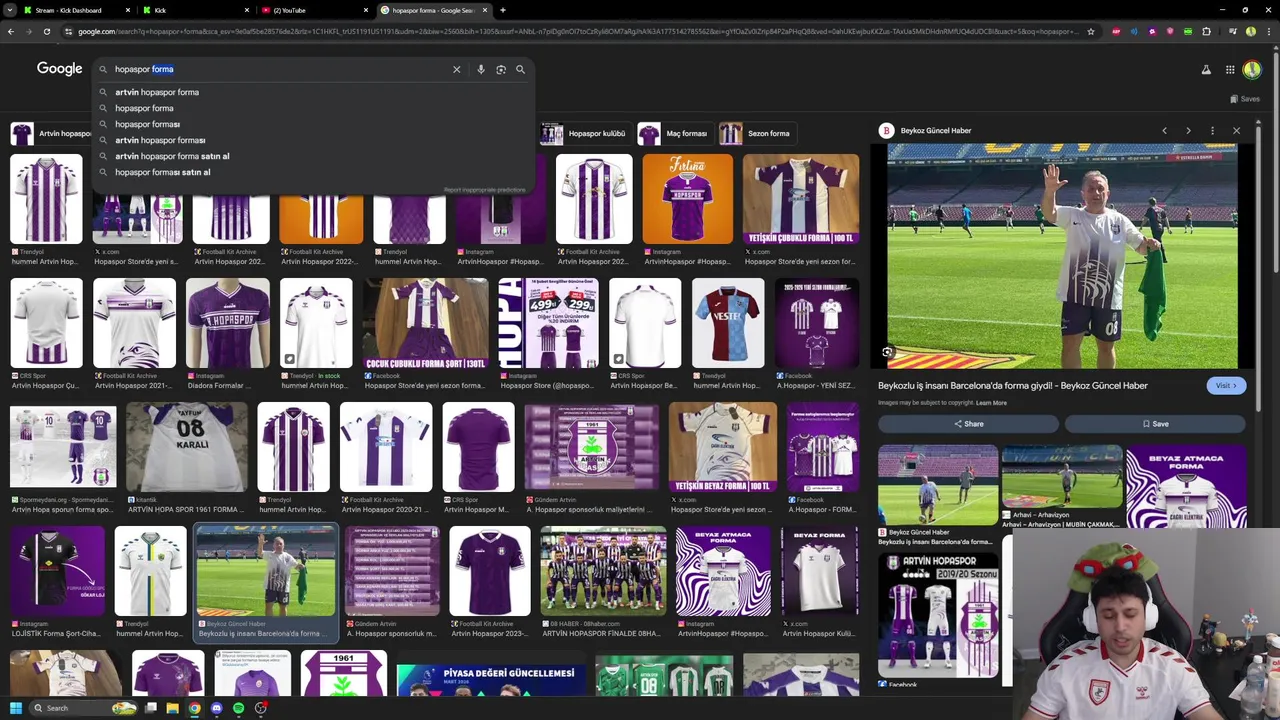Image resolution: width=1280 pixels, height=720 pixels.
Task: Click 'Learn More' about image copyright
Action: (991, 403)
